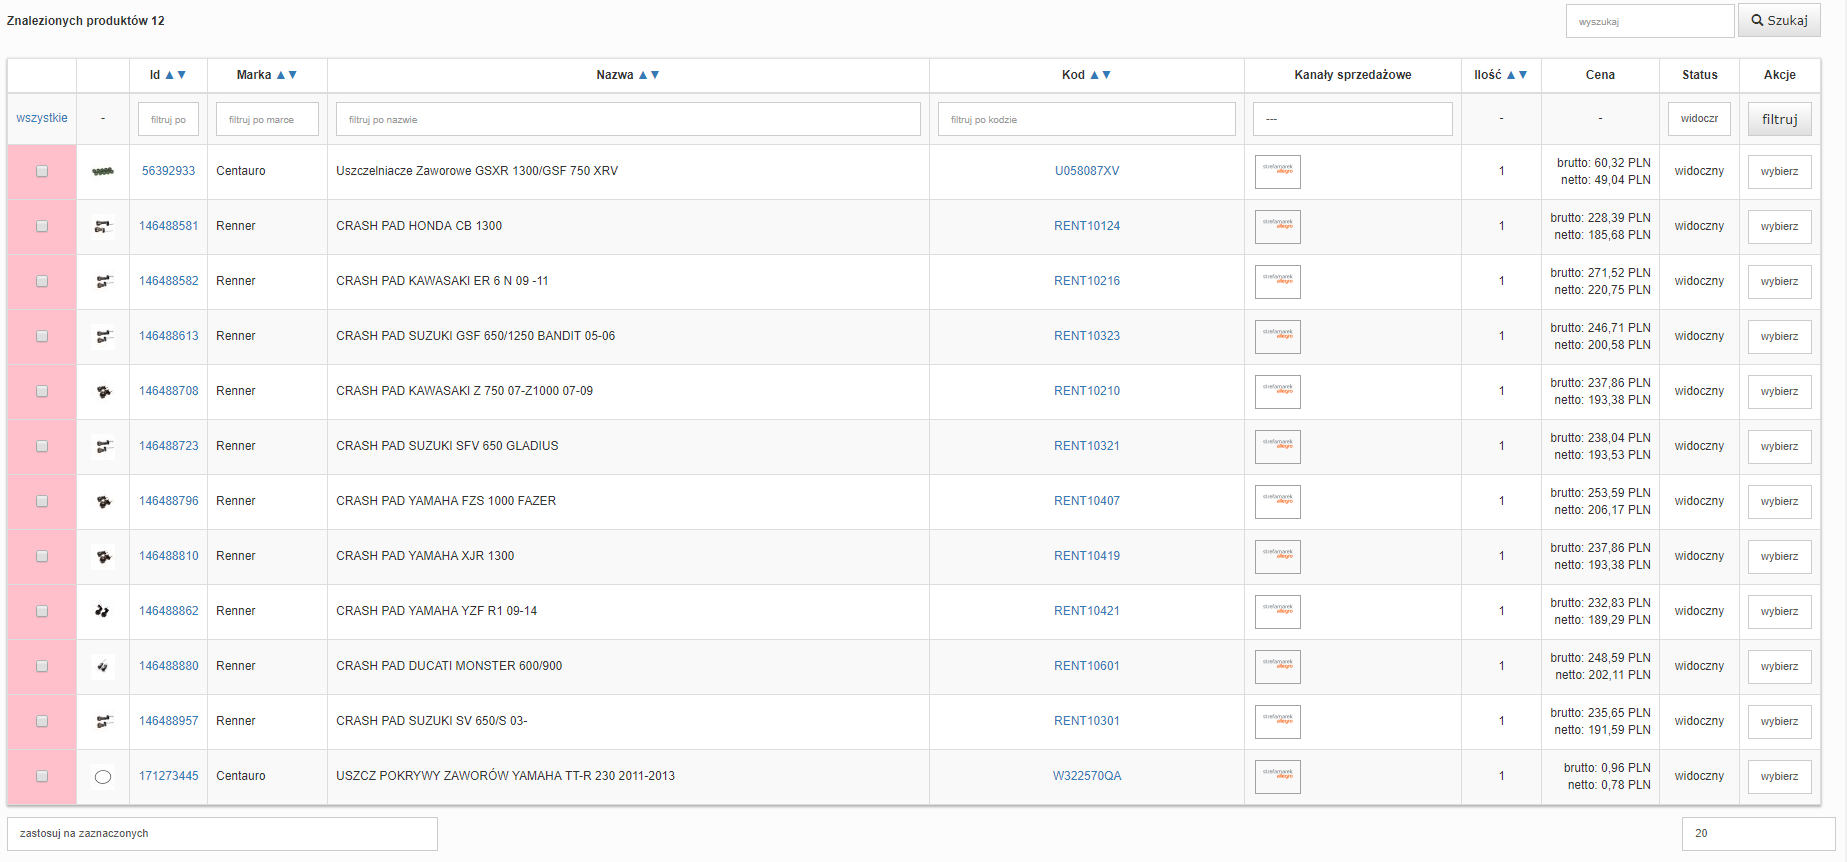Sort Id column ascending with up arrow

(170, 75)
